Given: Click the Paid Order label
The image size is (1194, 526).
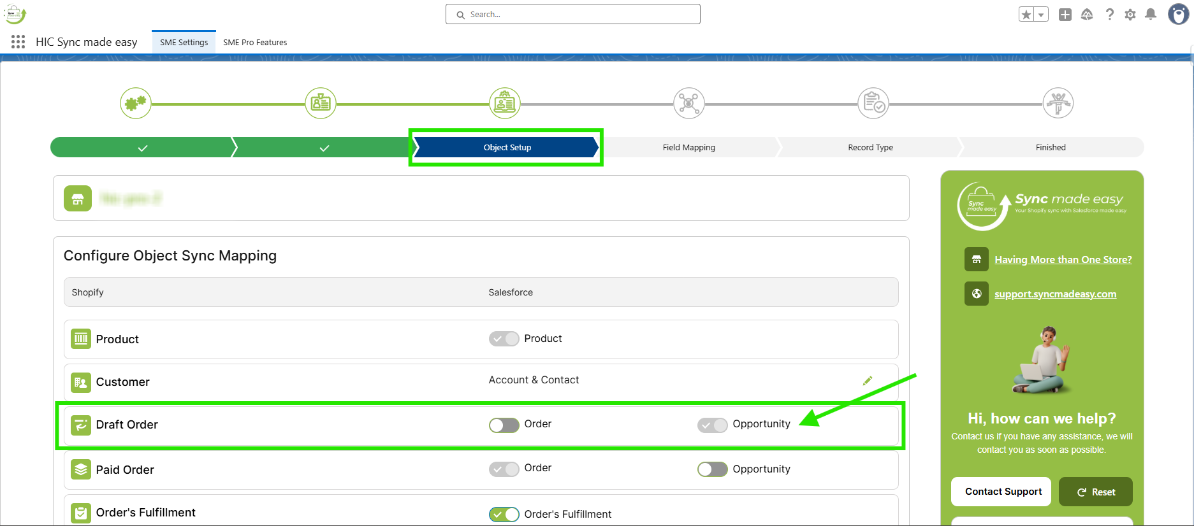Looking at the screenshot, I should click(125, 470).
